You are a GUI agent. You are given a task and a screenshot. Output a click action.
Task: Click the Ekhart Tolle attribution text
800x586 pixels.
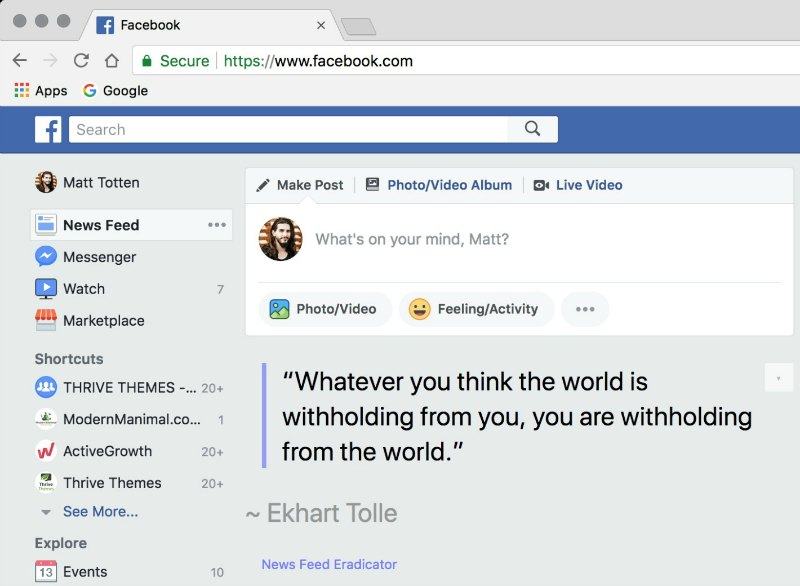(321, 513)
